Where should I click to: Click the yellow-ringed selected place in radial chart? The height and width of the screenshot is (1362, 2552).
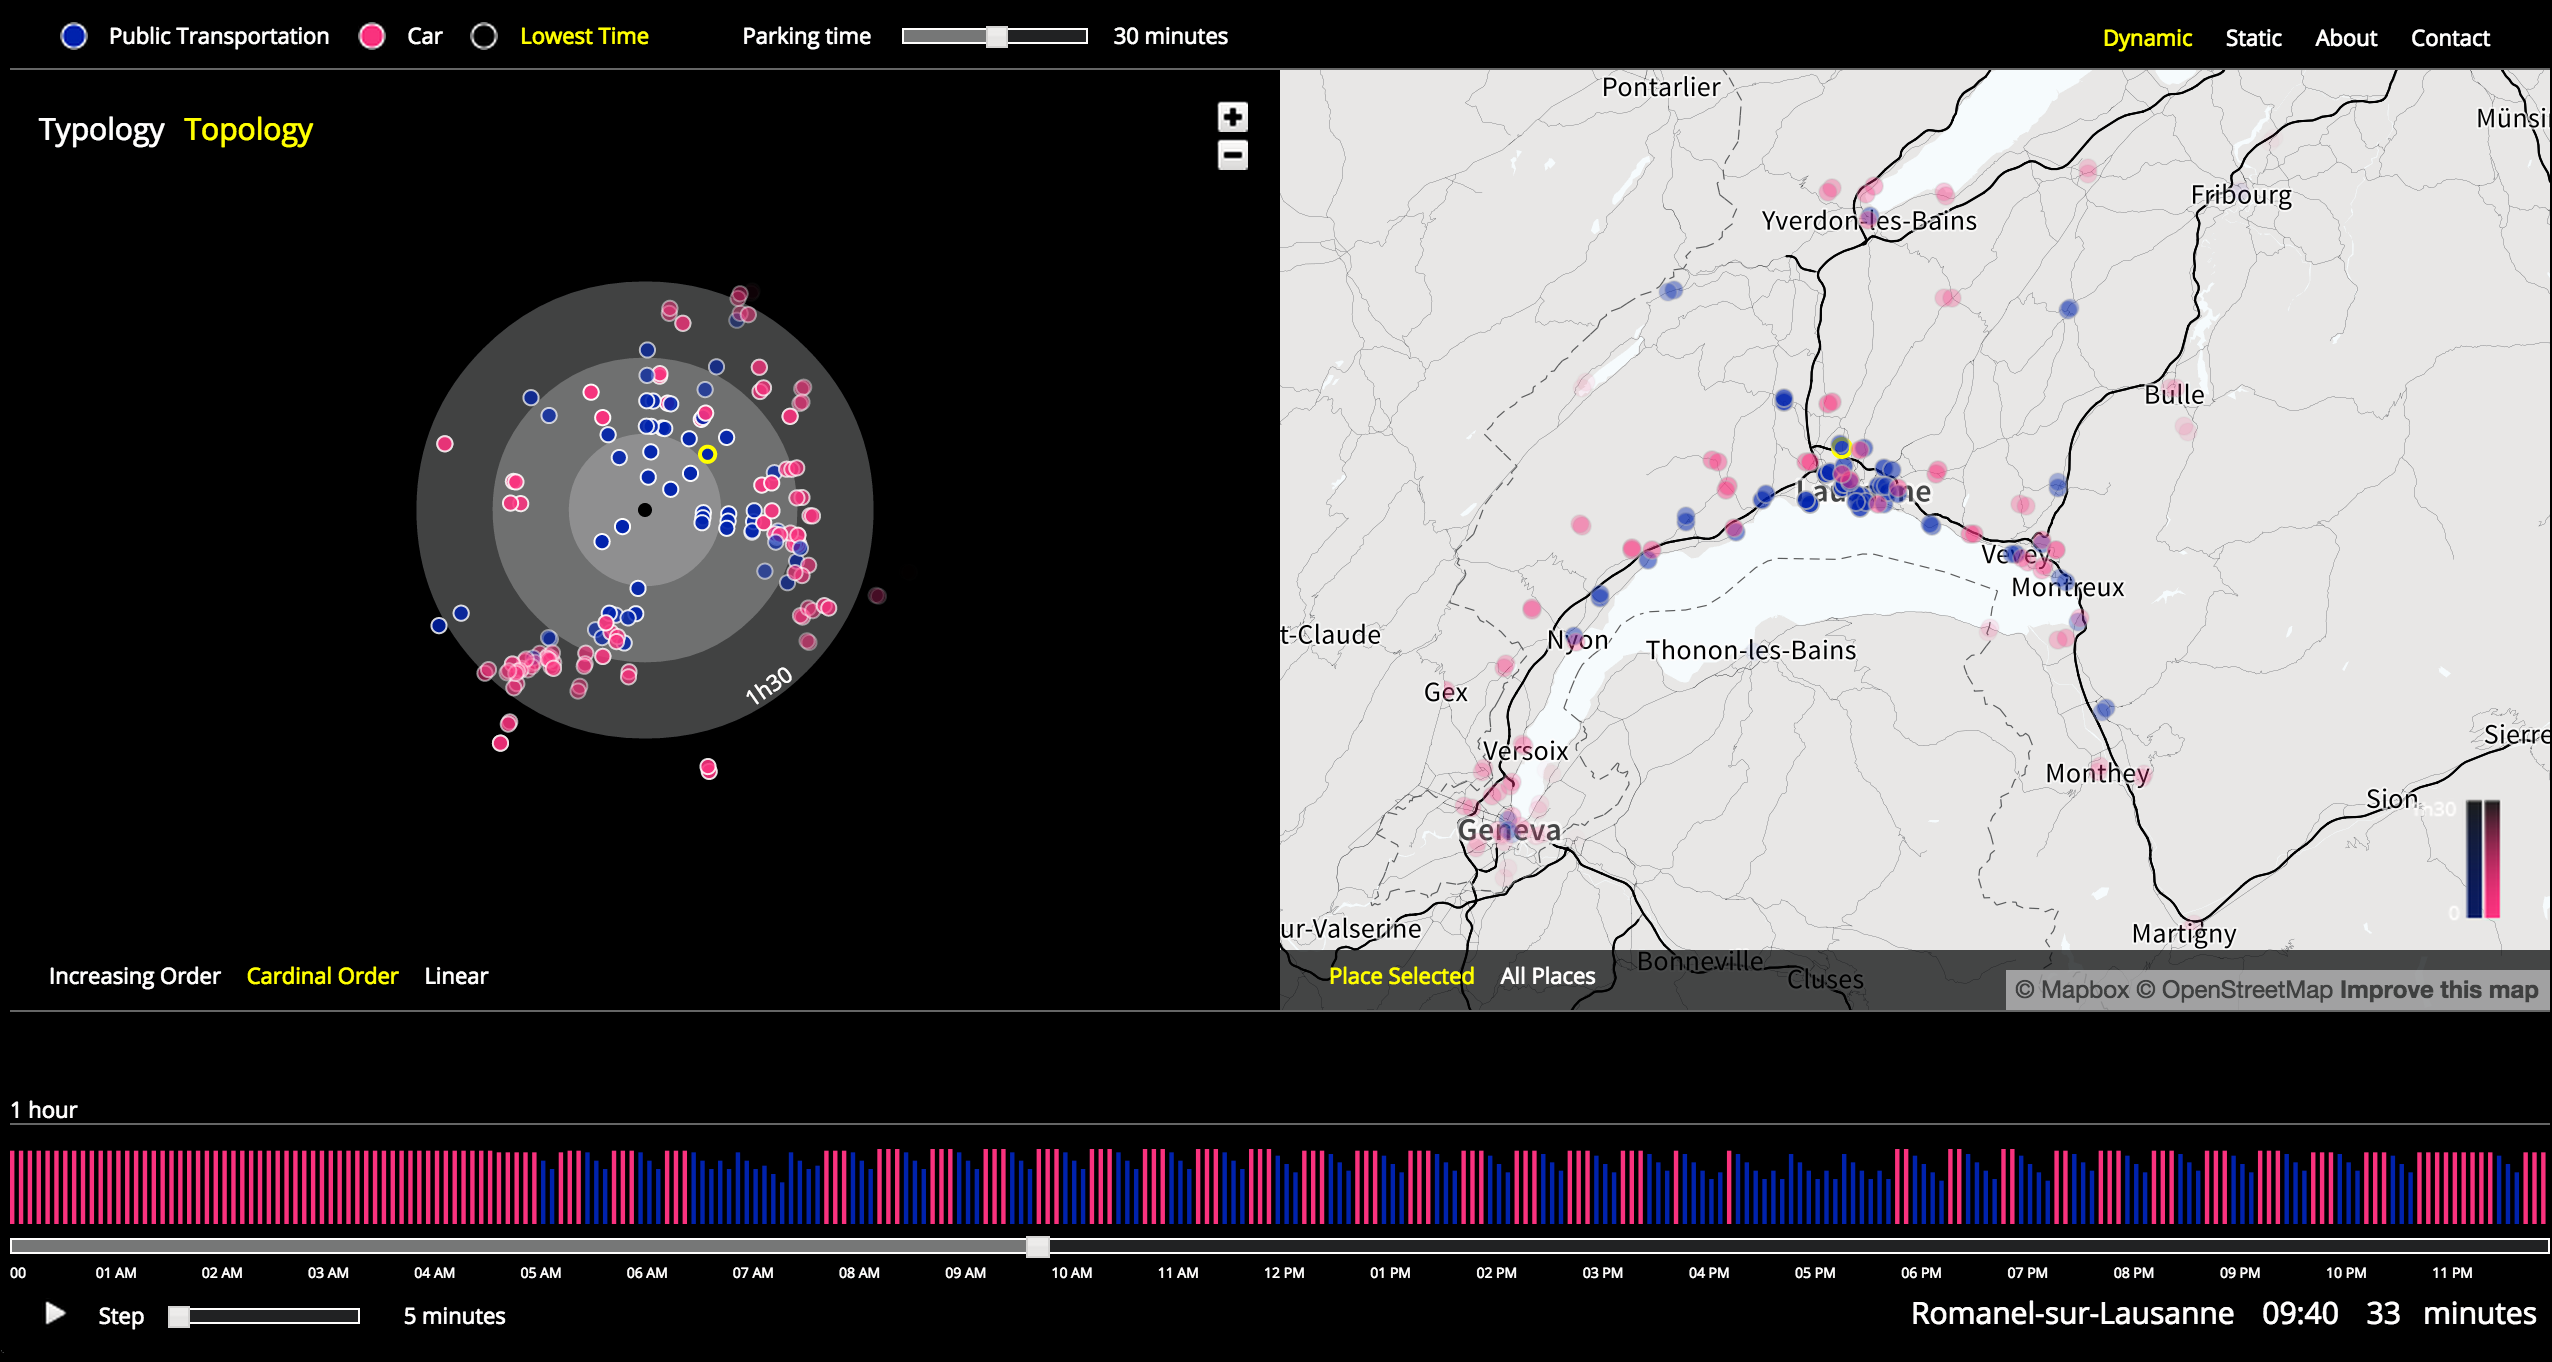tap(707, 454)
